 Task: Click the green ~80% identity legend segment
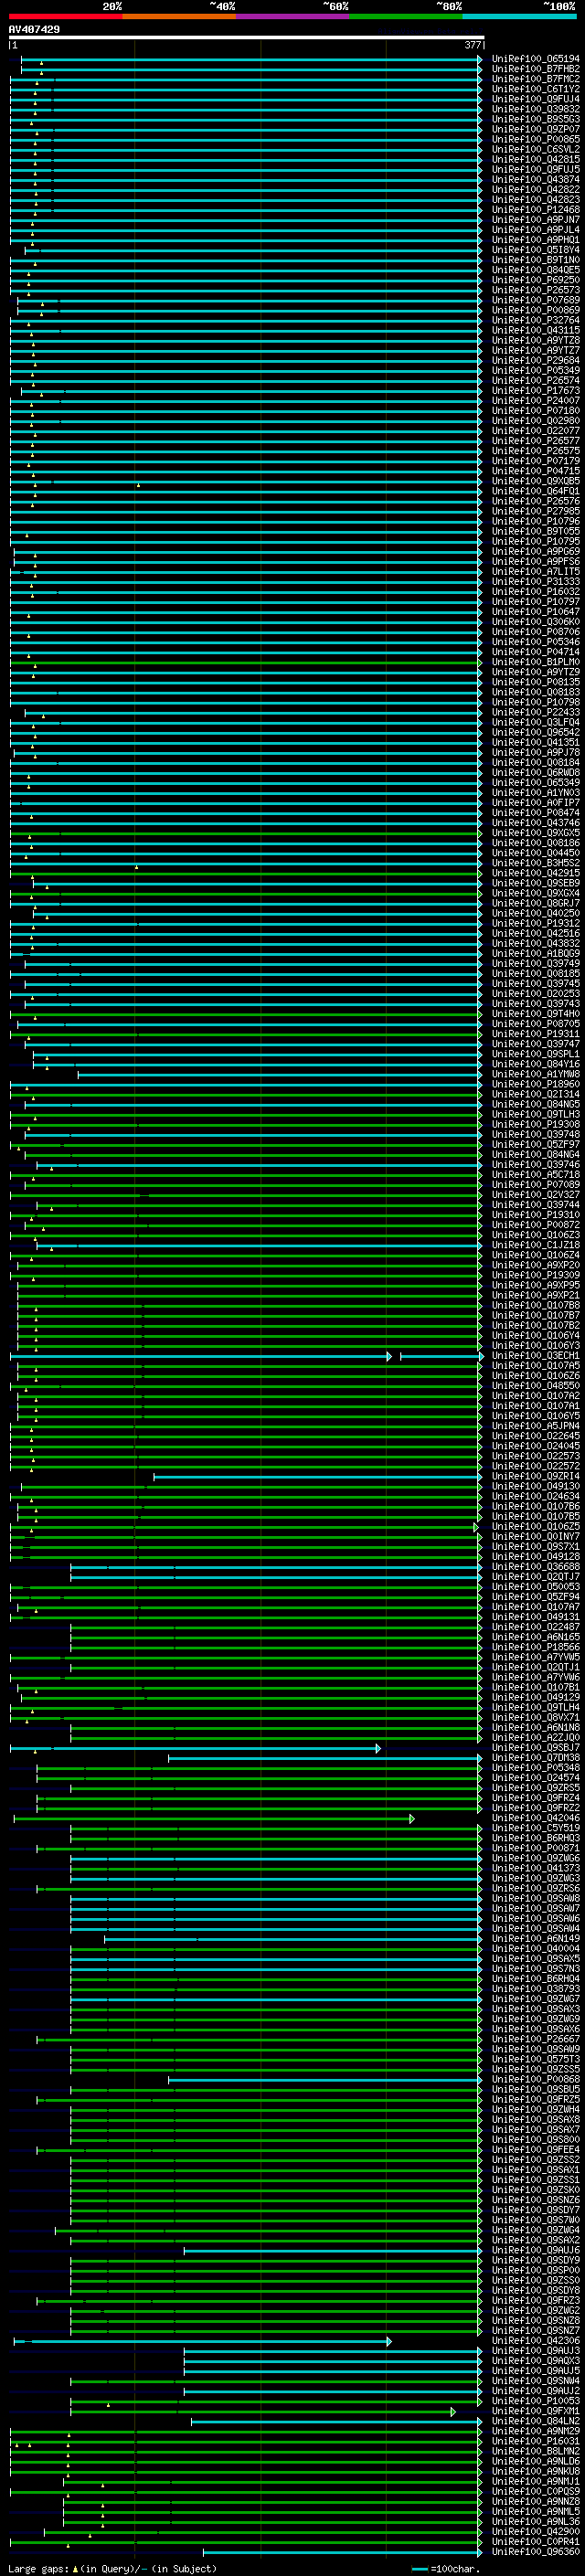click(x=405, y=16)
